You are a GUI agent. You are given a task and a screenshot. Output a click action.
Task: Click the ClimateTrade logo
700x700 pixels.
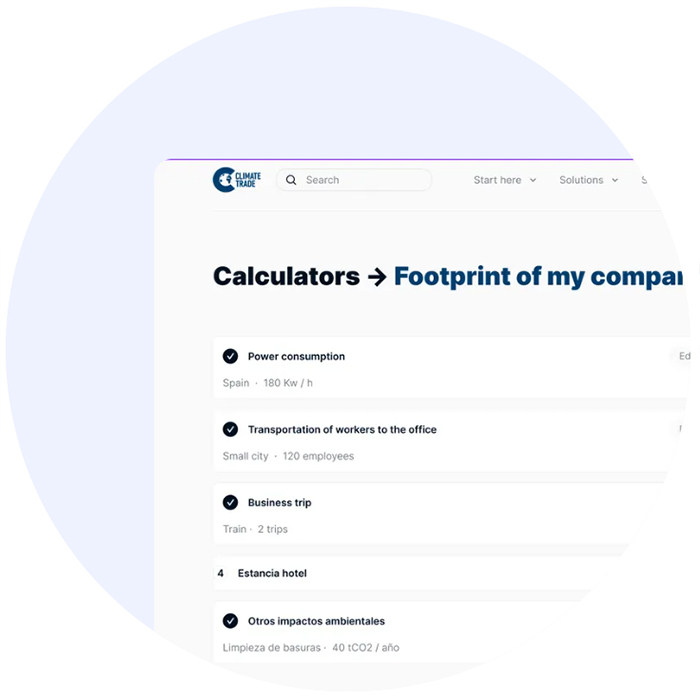(x=237, y=180)
